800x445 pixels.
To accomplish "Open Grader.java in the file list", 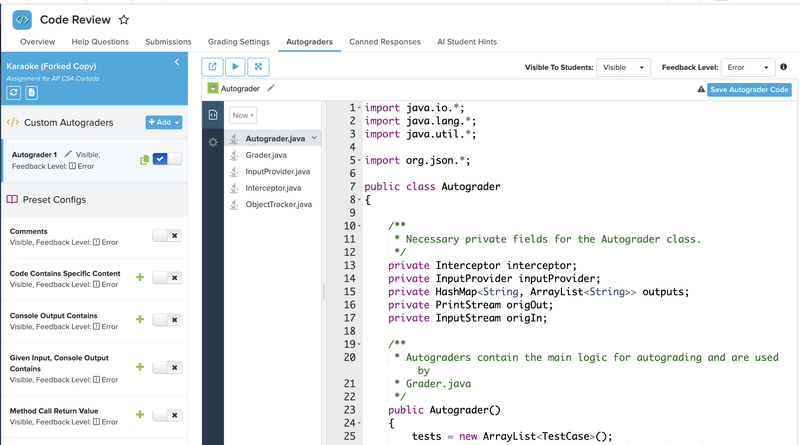I will pos(265,155).
